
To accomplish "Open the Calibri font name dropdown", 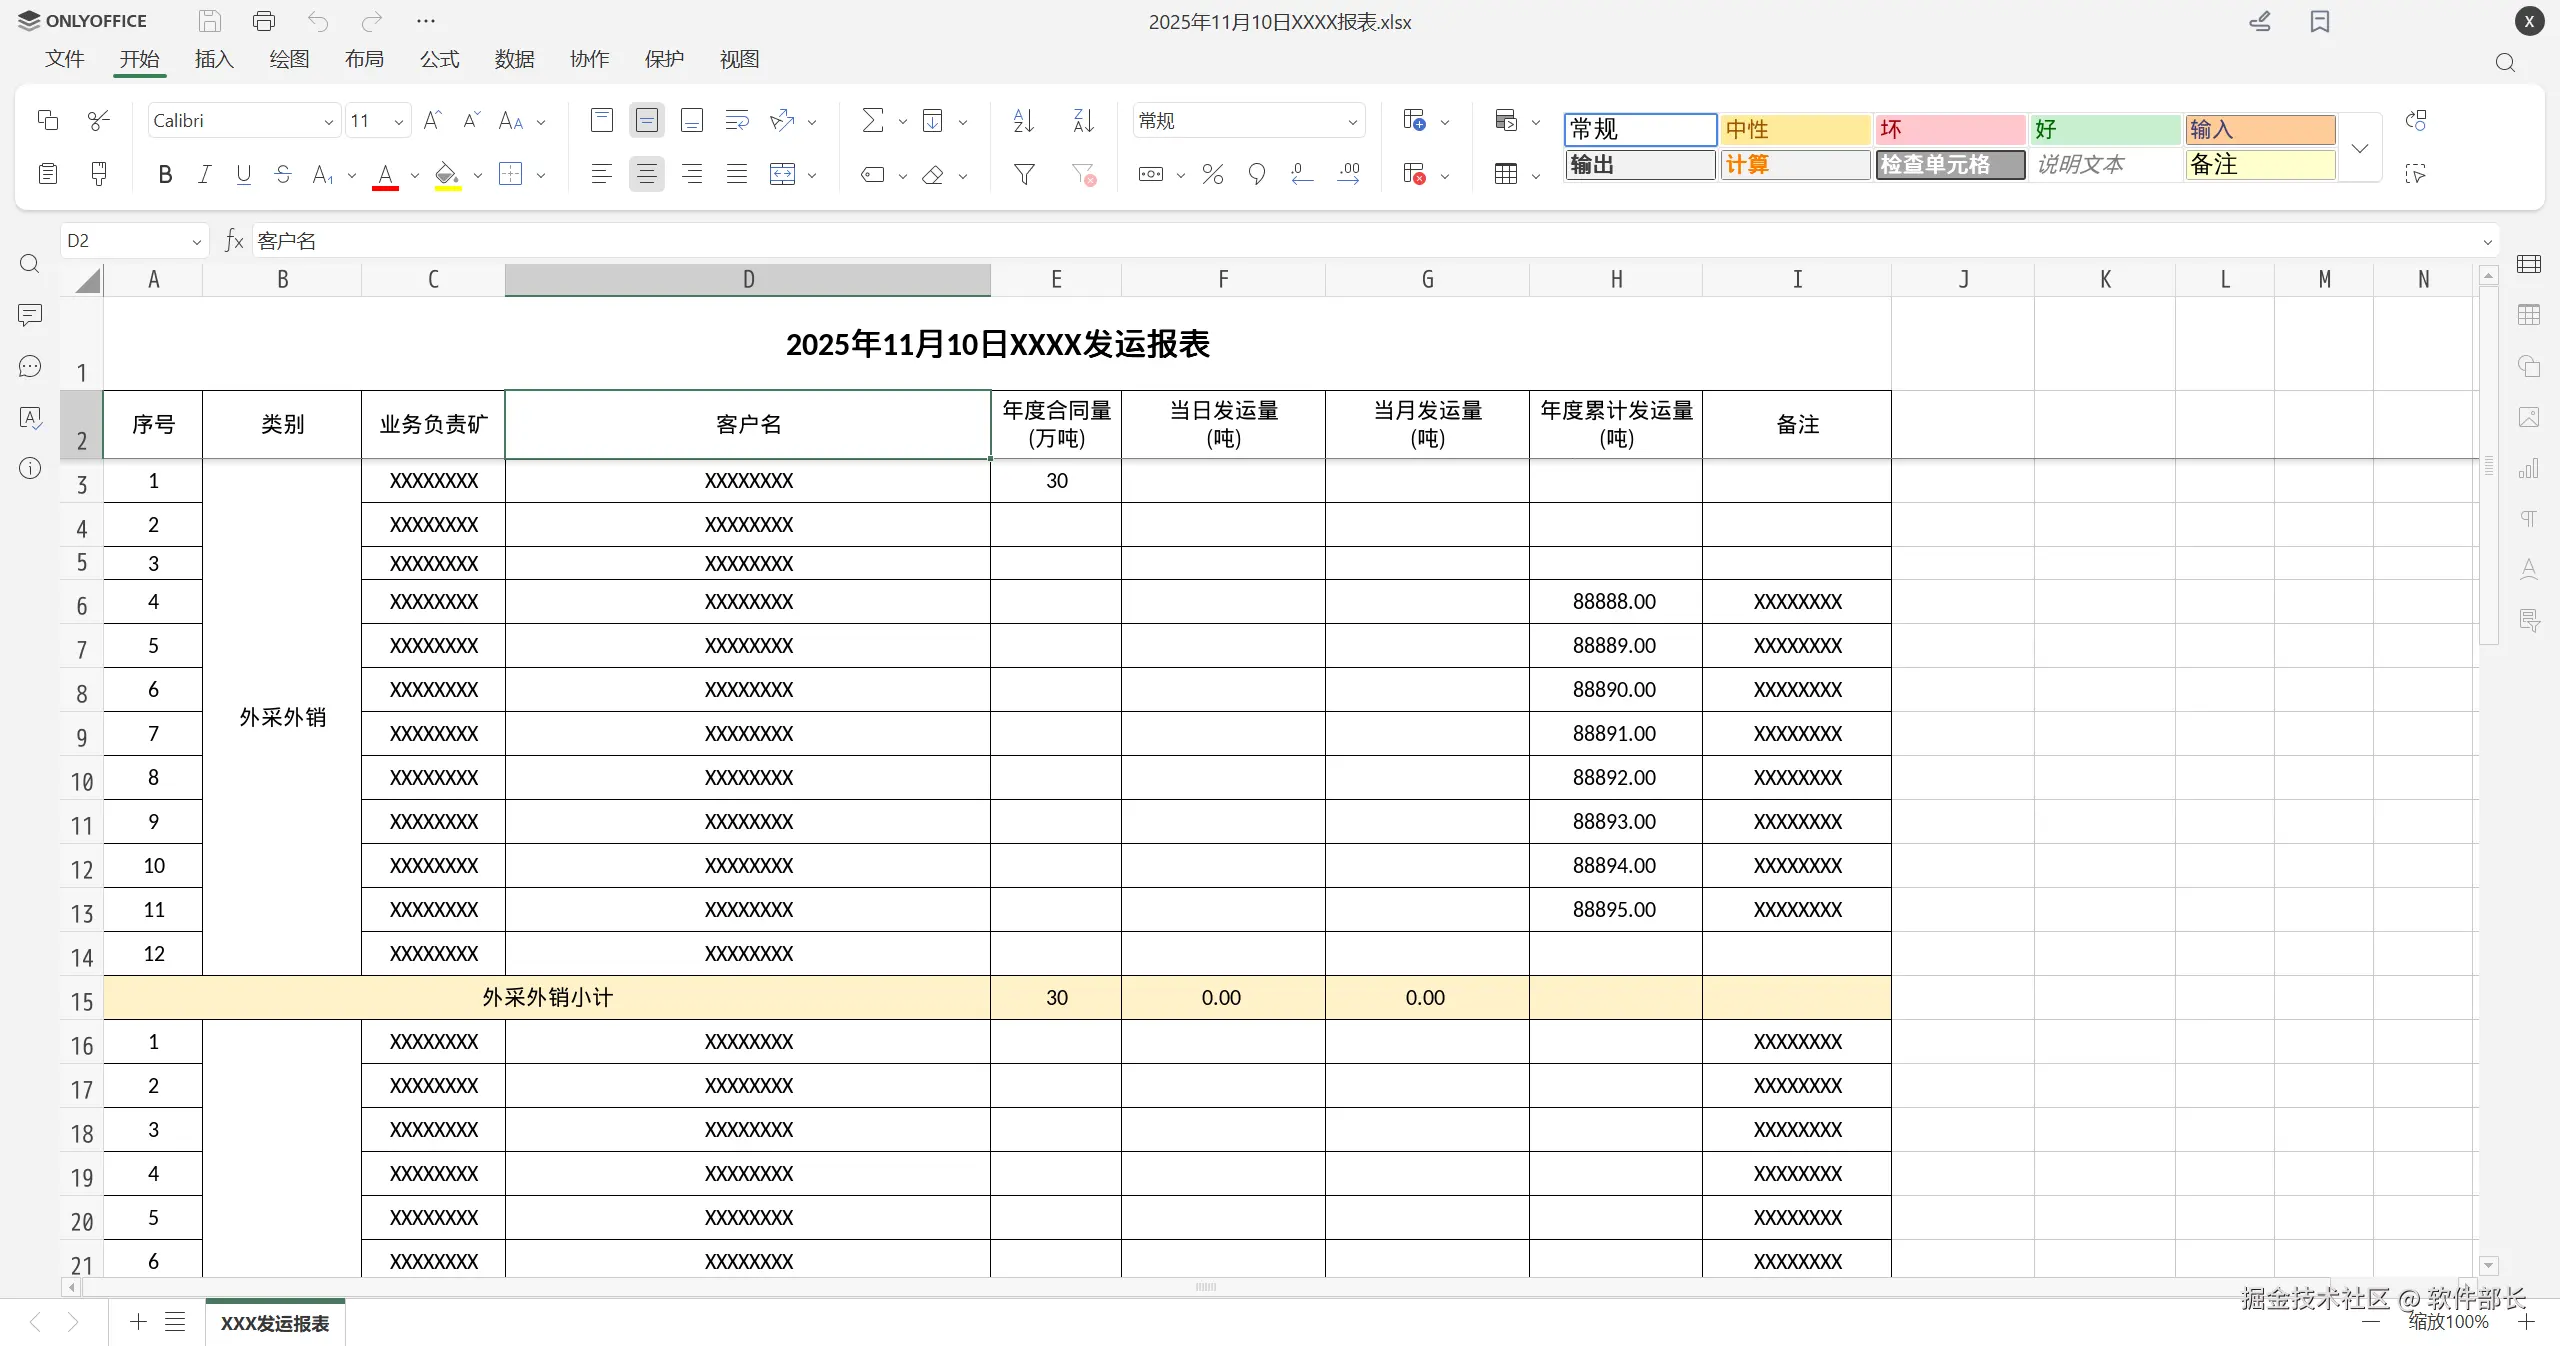I will point(328,122).
